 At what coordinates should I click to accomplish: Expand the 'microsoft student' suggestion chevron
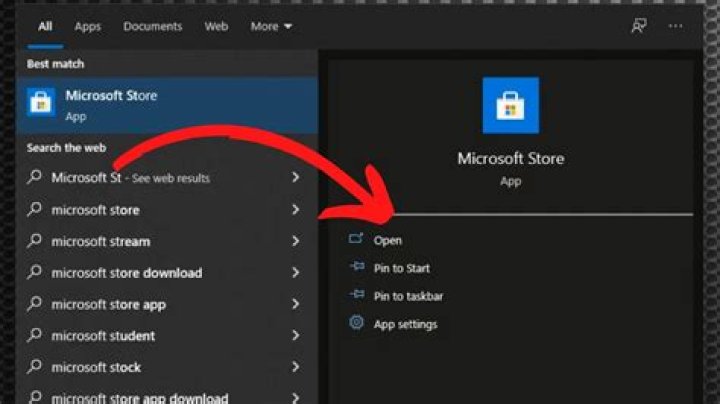[x=296, y=336]
